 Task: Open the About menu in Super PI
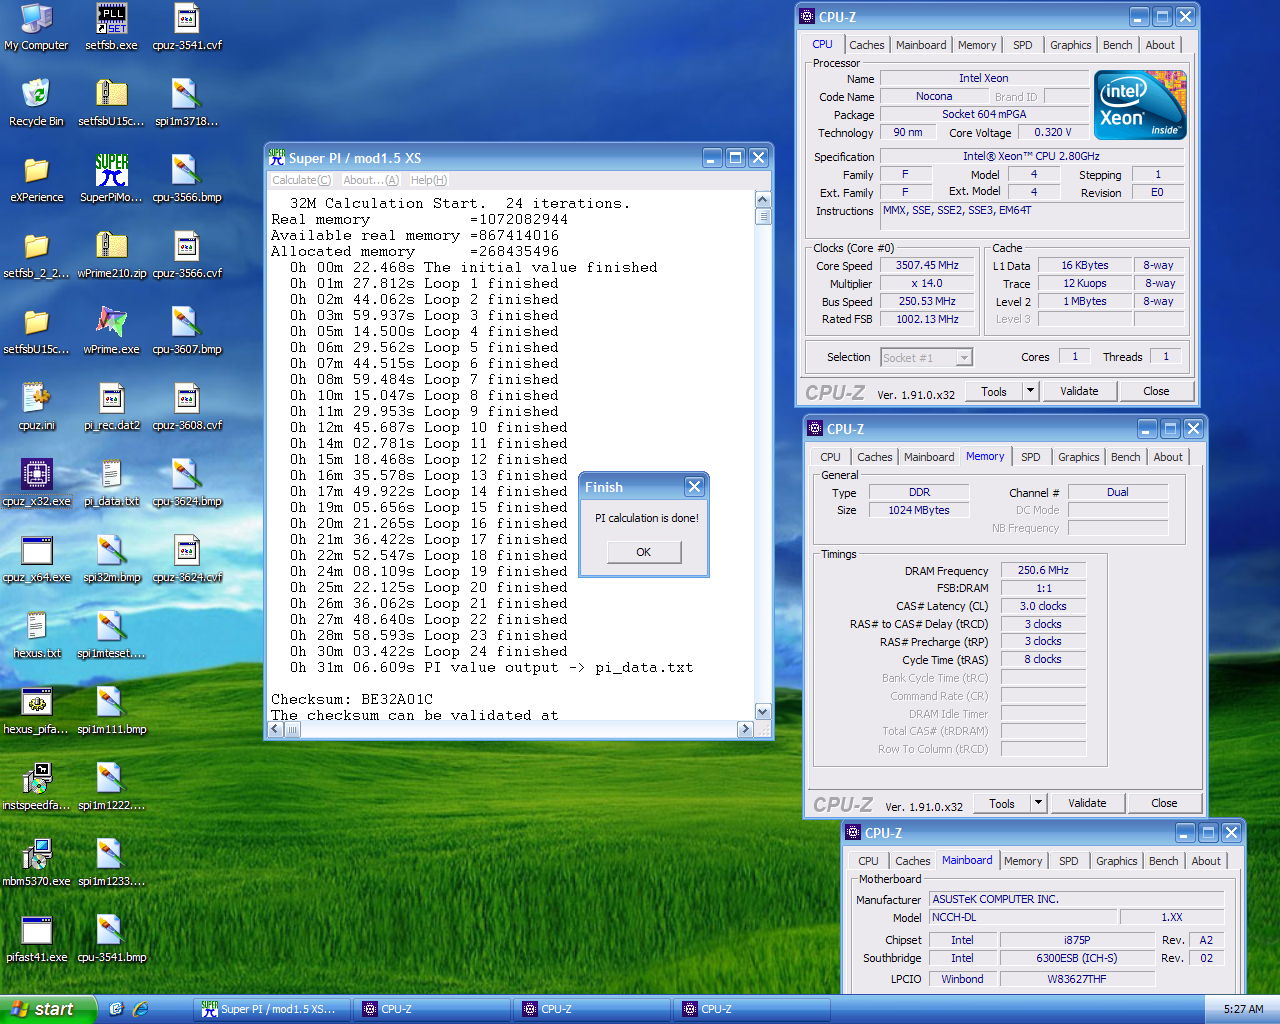371,180
